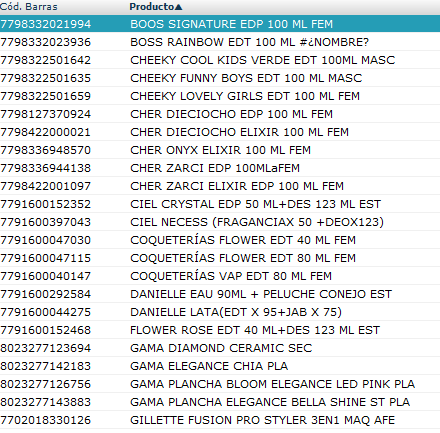Pick GILLETTE FUSION PRO STYLER 3EN1 MAQ AFE
The height and width of the screenshot is (433, 440).
click(220, 420)
